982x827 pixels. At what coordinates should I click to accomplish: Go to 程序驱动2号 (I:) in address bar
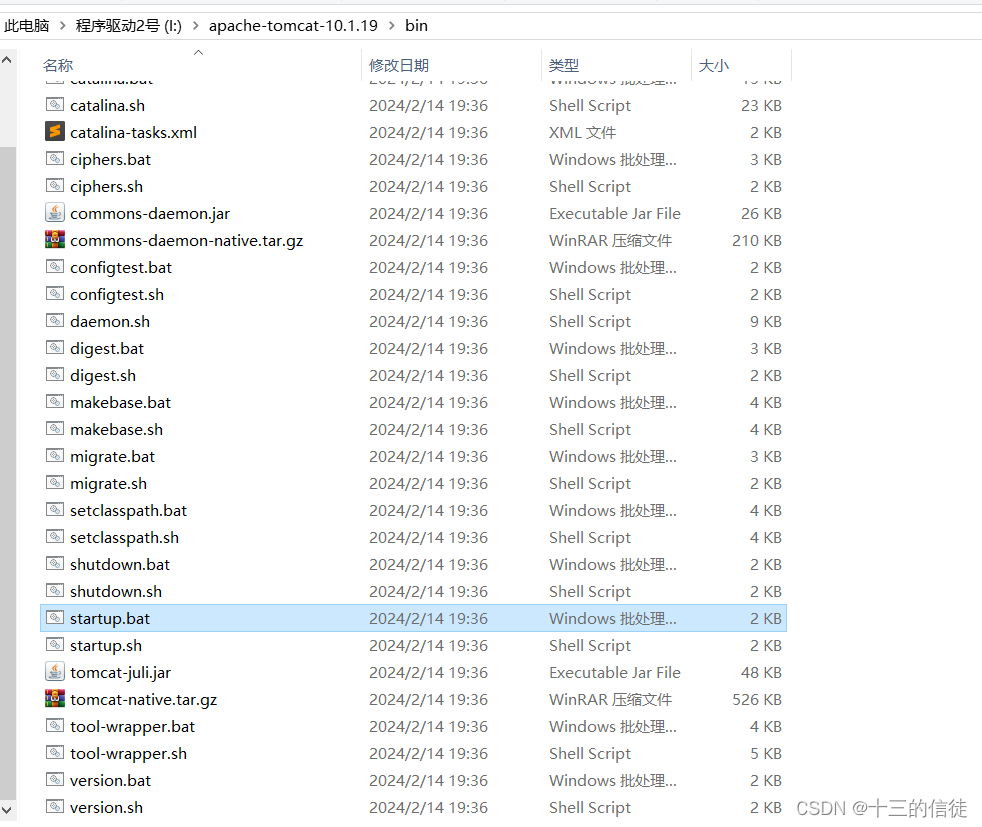tap(128, 26)
